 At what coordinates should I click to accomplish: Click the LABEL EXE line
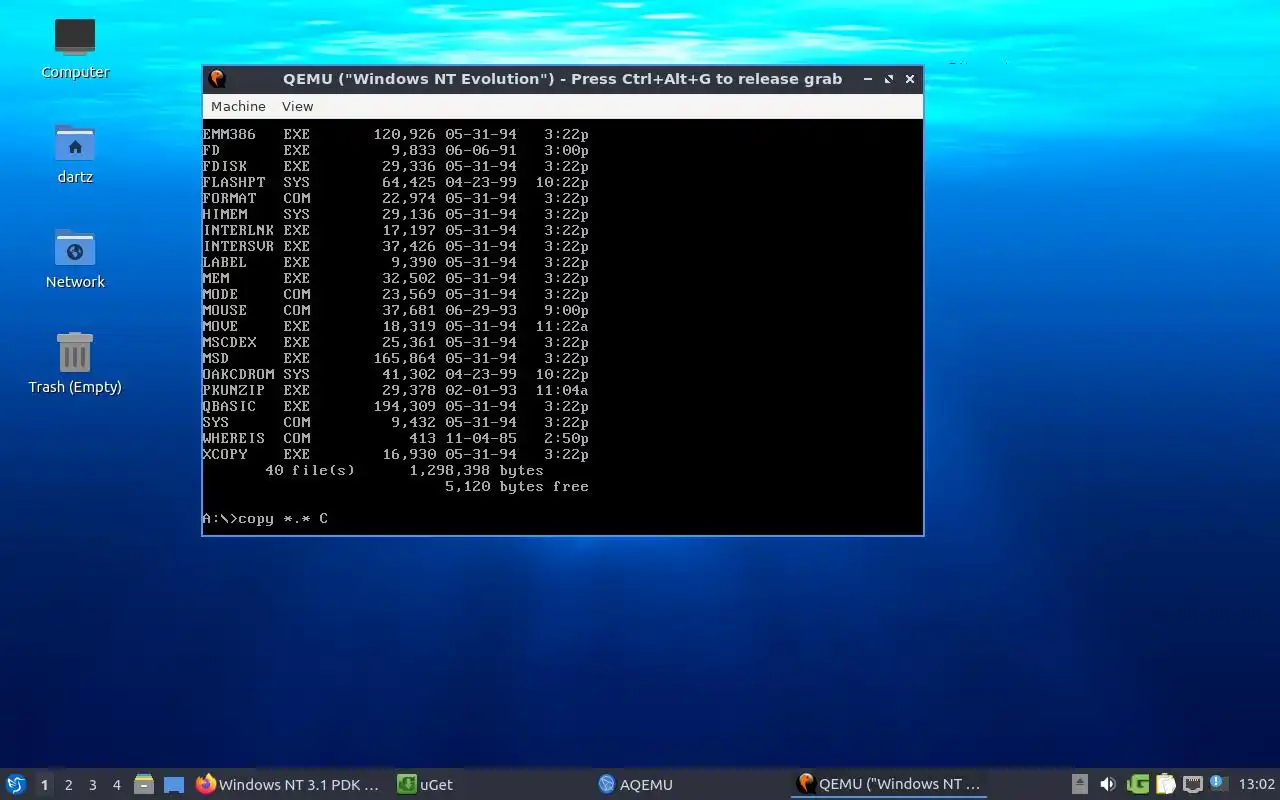click(396, 262)
